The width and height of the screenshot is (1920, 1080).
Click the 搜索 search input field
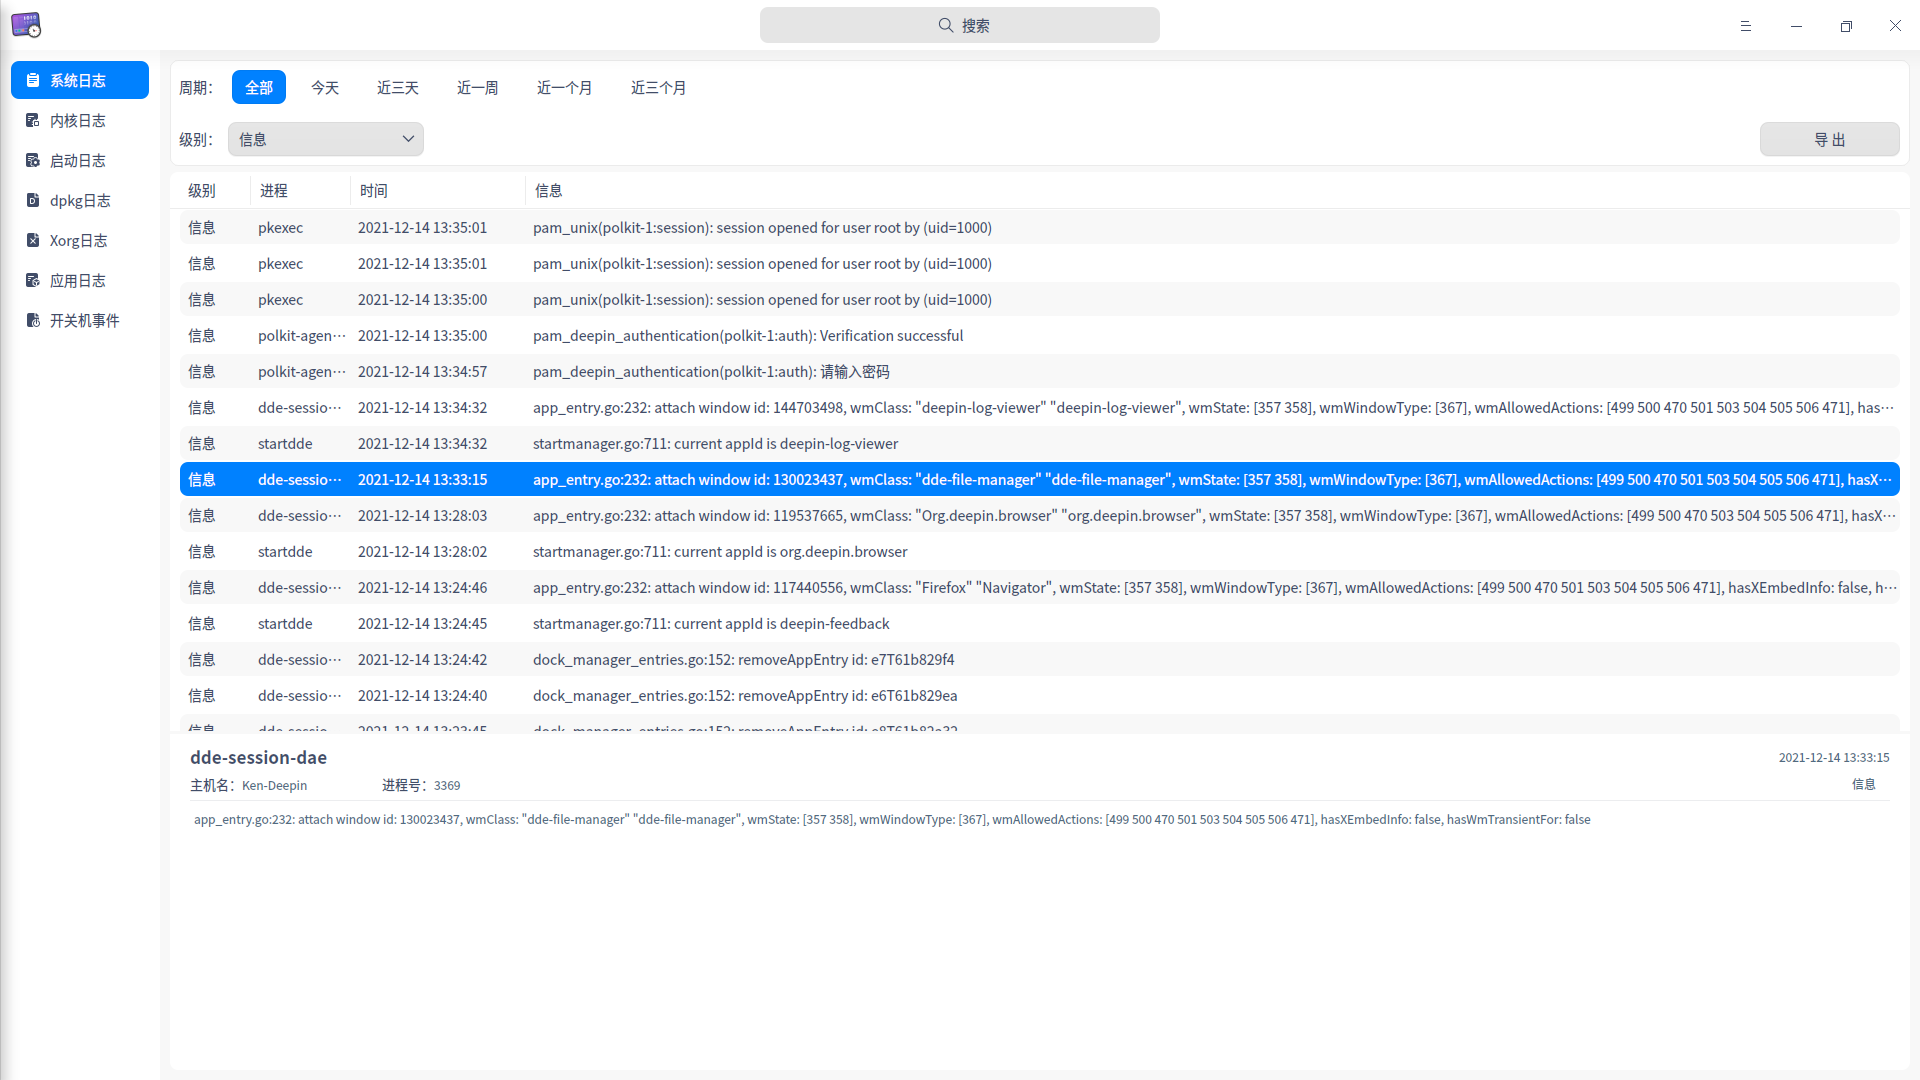960,25
